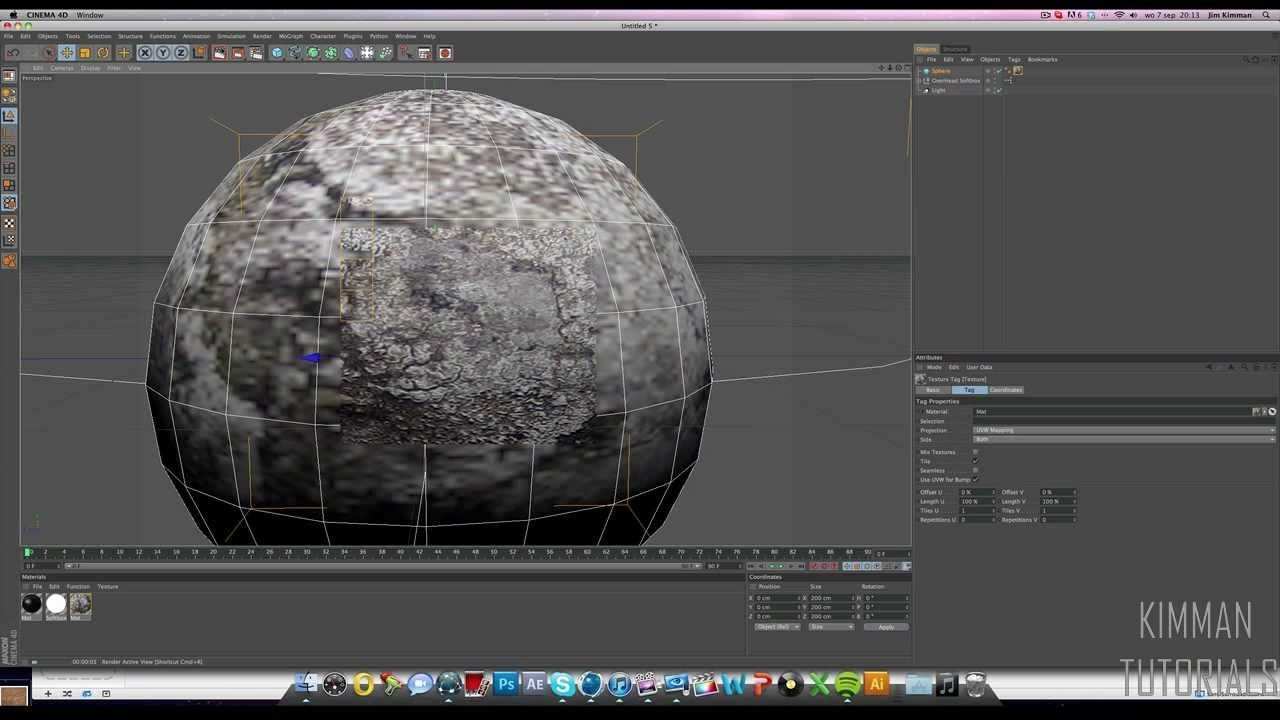This screenshot has width=1280, height=720.
Task: Enable the Mix Textures checkbox
Action: (975, 452)
